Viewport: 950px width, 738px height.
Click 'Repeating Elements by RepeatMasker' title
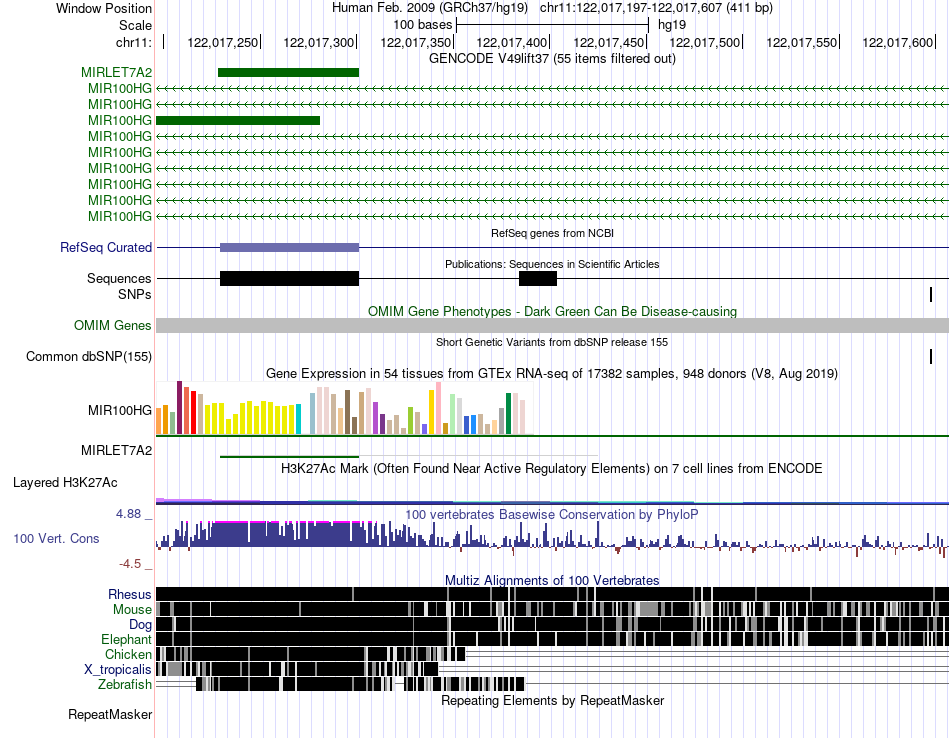tap(553, 701)
